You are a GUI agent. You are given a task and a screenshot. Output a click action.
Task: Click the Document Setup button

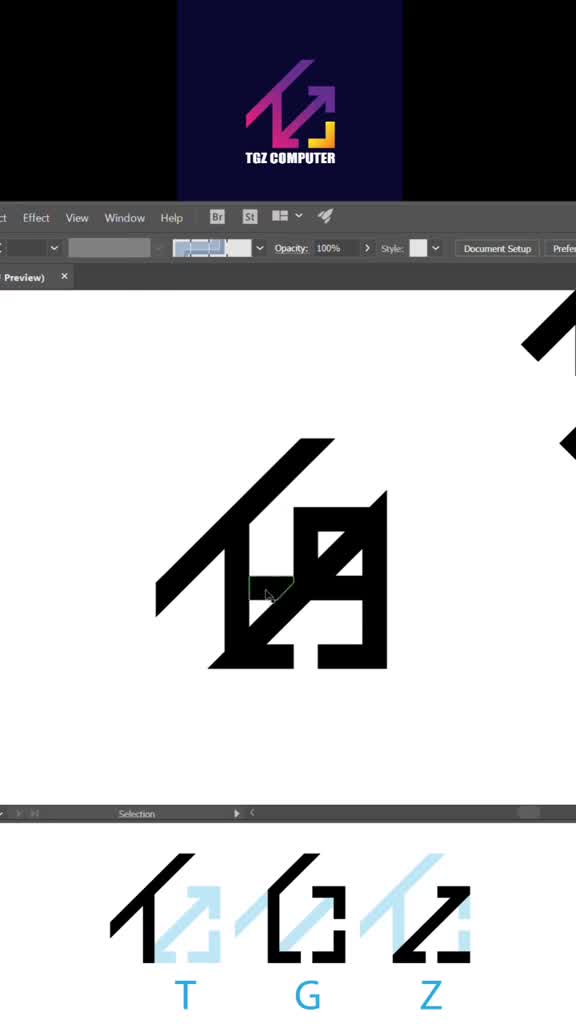point(497,249)
